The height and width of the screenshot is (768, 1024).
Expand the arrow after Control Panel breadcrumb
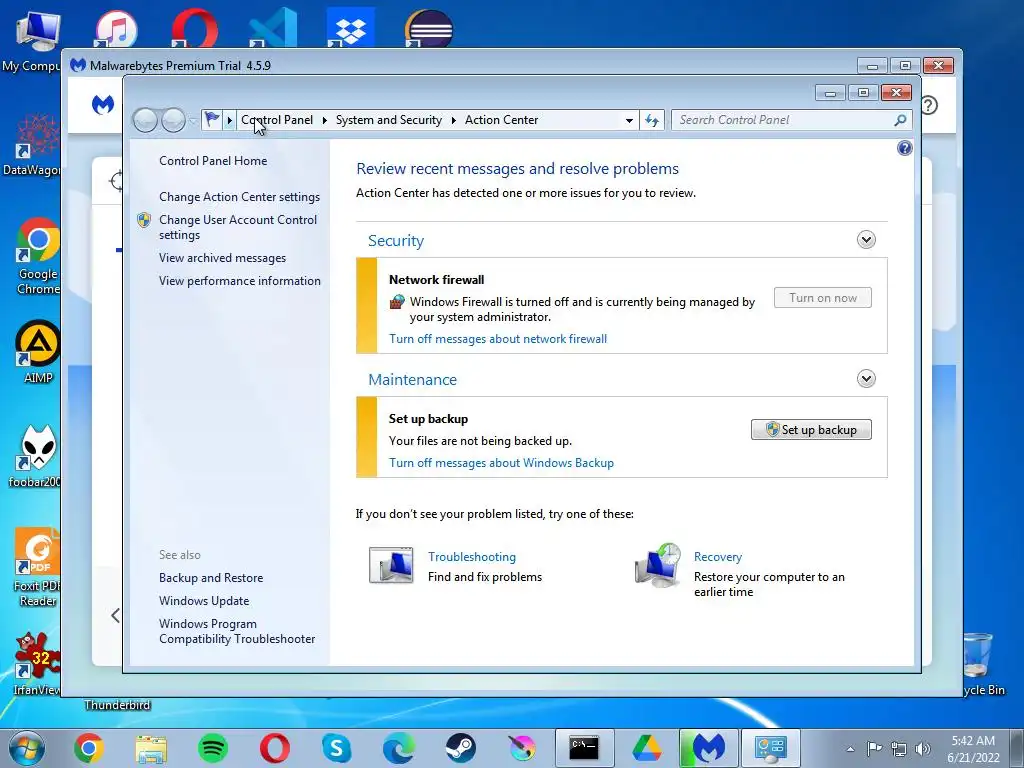[325, 120]
